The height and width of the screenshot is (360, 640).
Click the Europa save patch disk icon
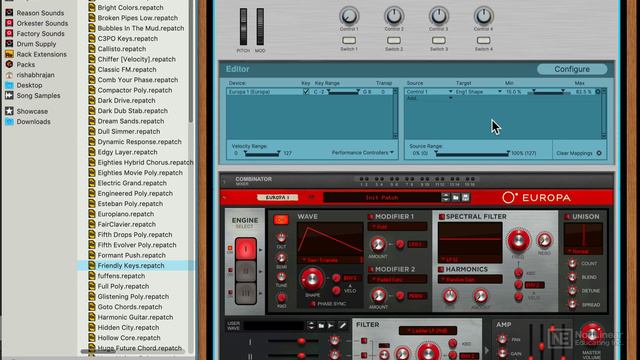click(465, 198)
